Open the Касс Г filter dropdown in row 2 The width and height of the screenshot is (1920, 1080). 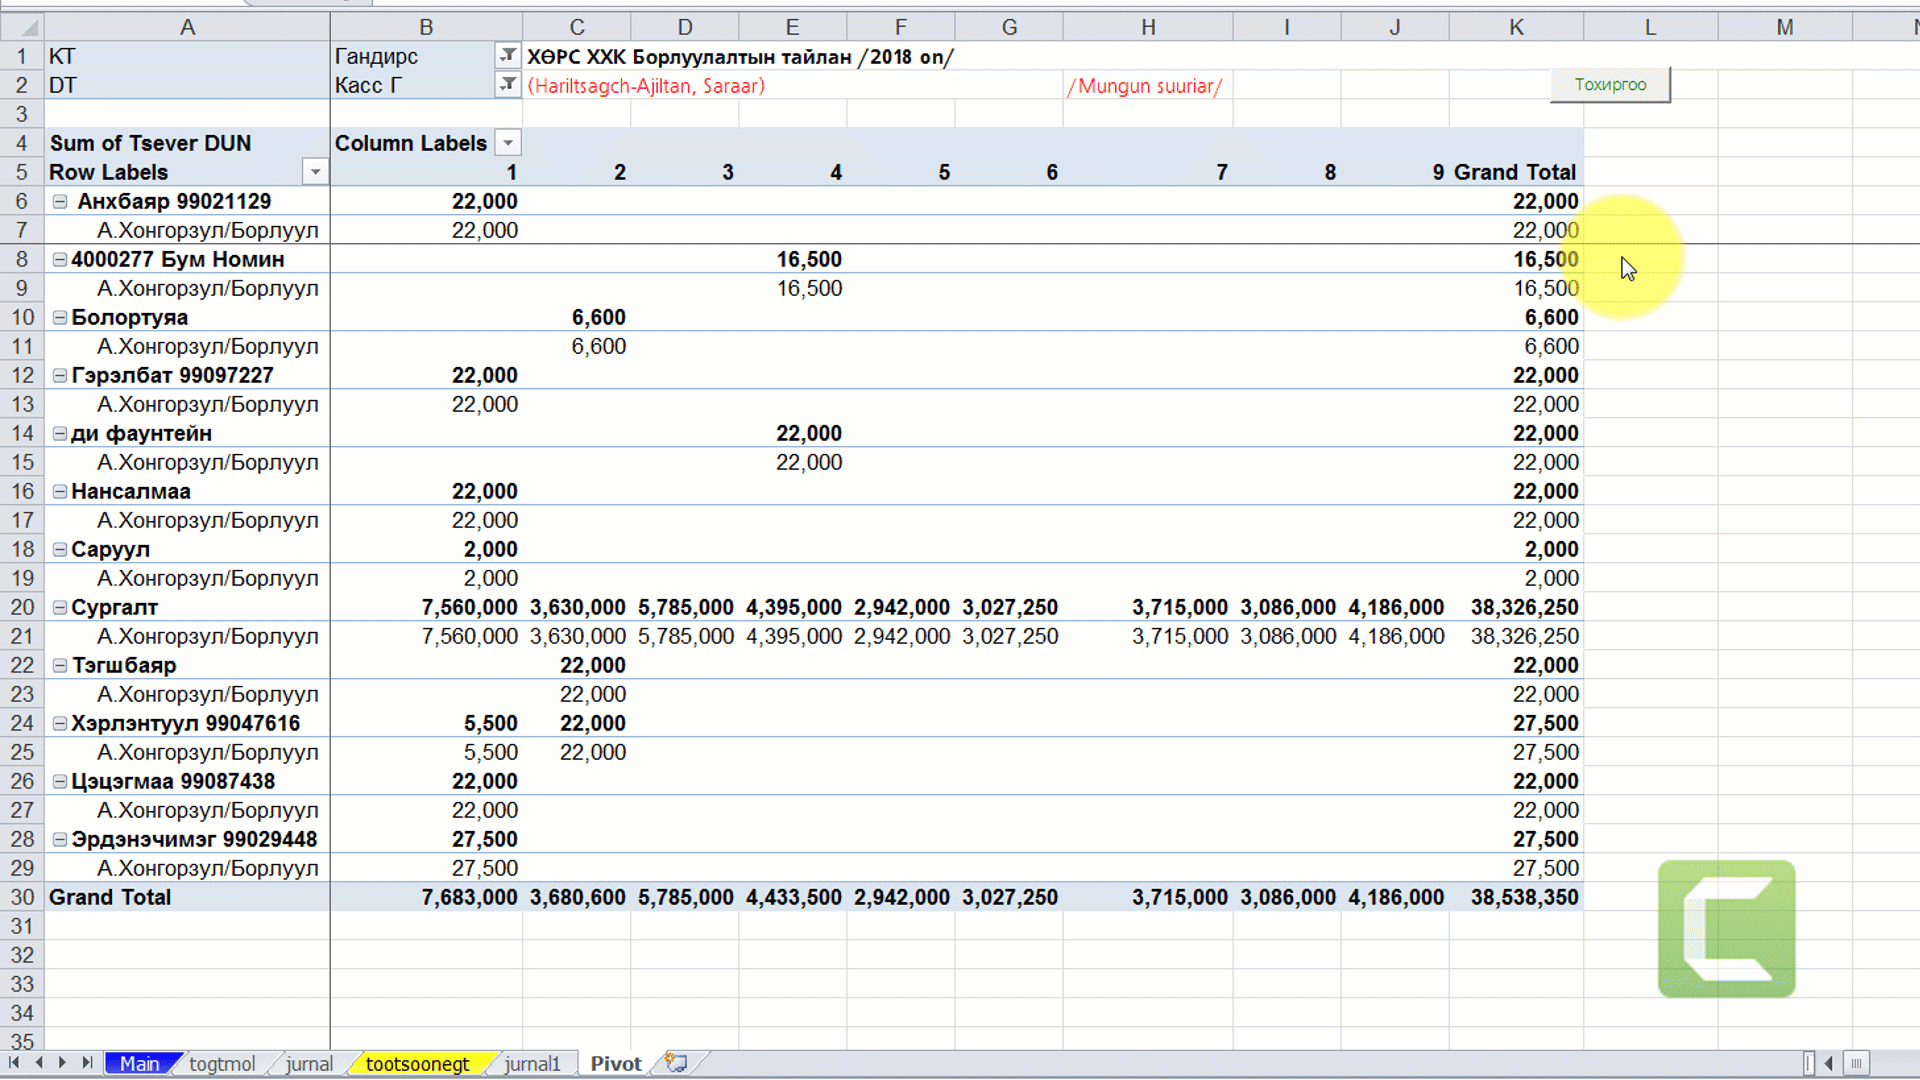(x=508, y=85)
